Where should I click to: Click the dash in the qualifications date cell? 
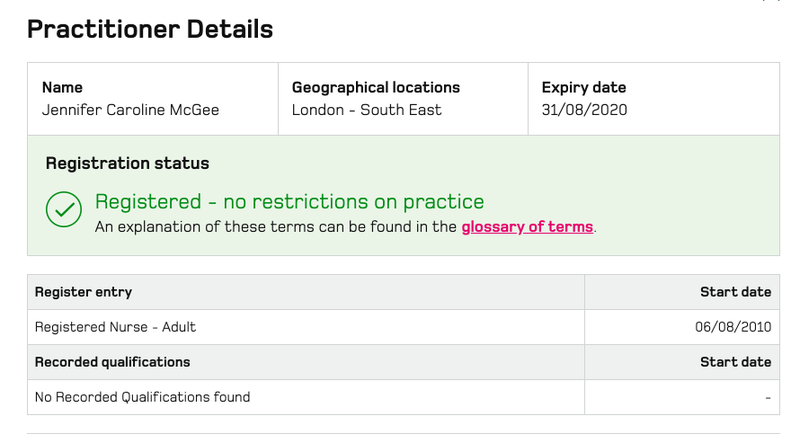pyautogui.click(x=768, y=397)
